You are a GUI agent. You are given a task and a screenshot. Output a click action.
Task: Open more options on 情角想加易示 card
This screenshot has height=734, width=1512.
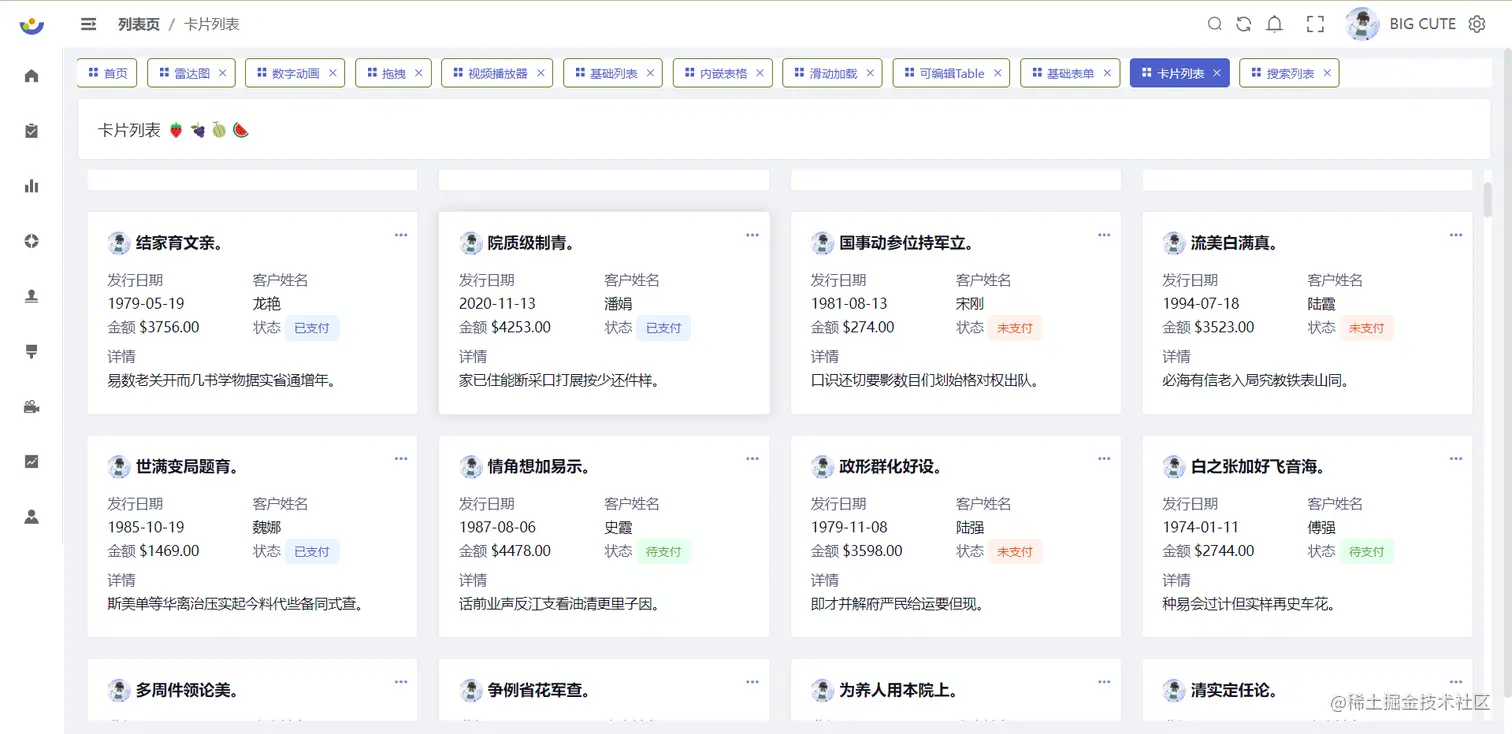753,458
